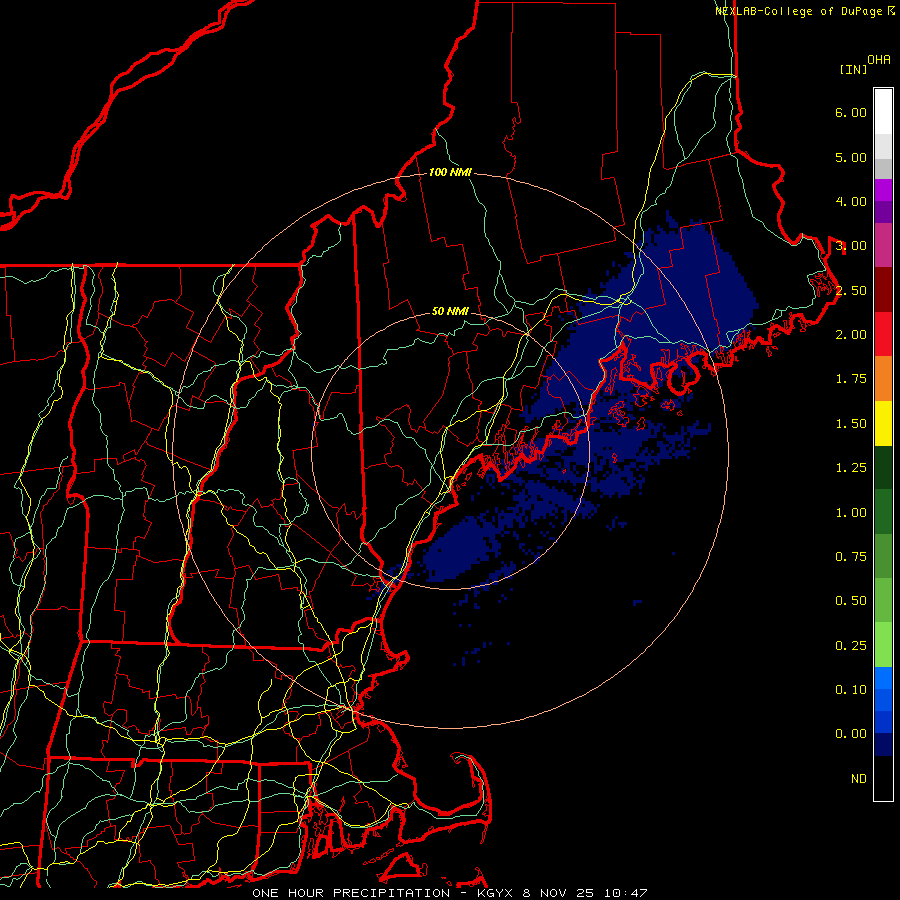Pick the dark red legend swatch

[883, 290]
